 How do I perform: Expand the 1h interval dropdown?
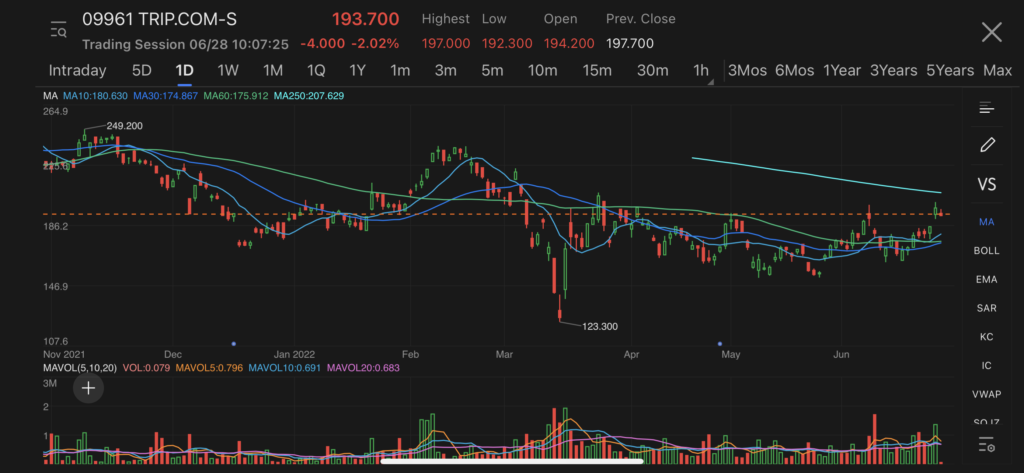pyautogui.click(x=703, y=71)
